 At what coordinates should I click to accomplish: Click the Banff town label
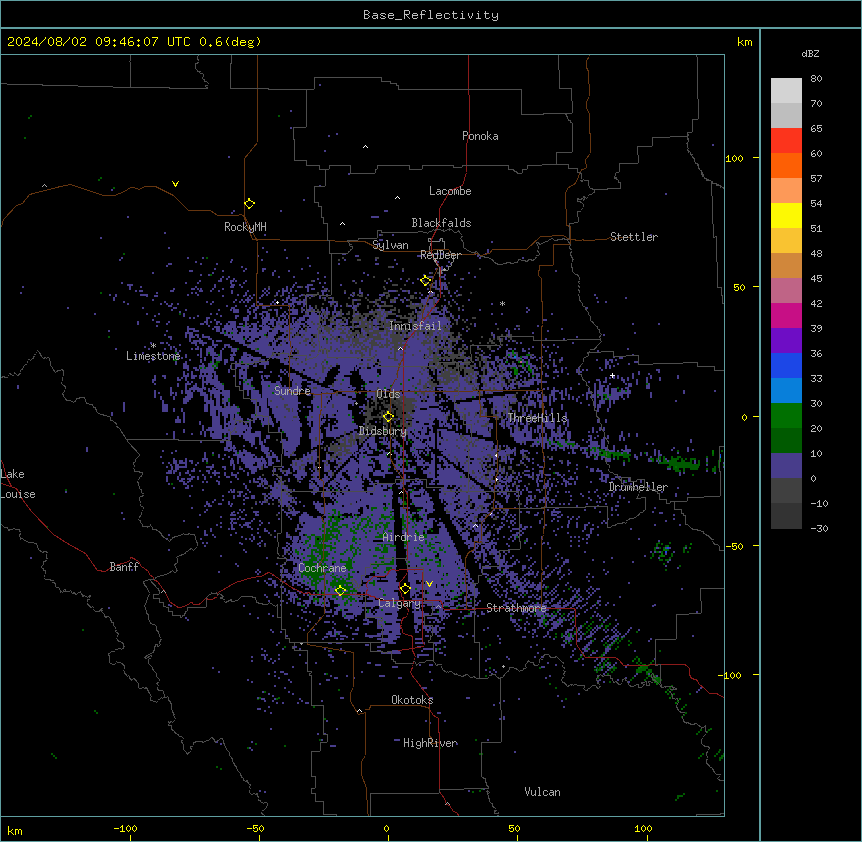(x=124, y=567)
